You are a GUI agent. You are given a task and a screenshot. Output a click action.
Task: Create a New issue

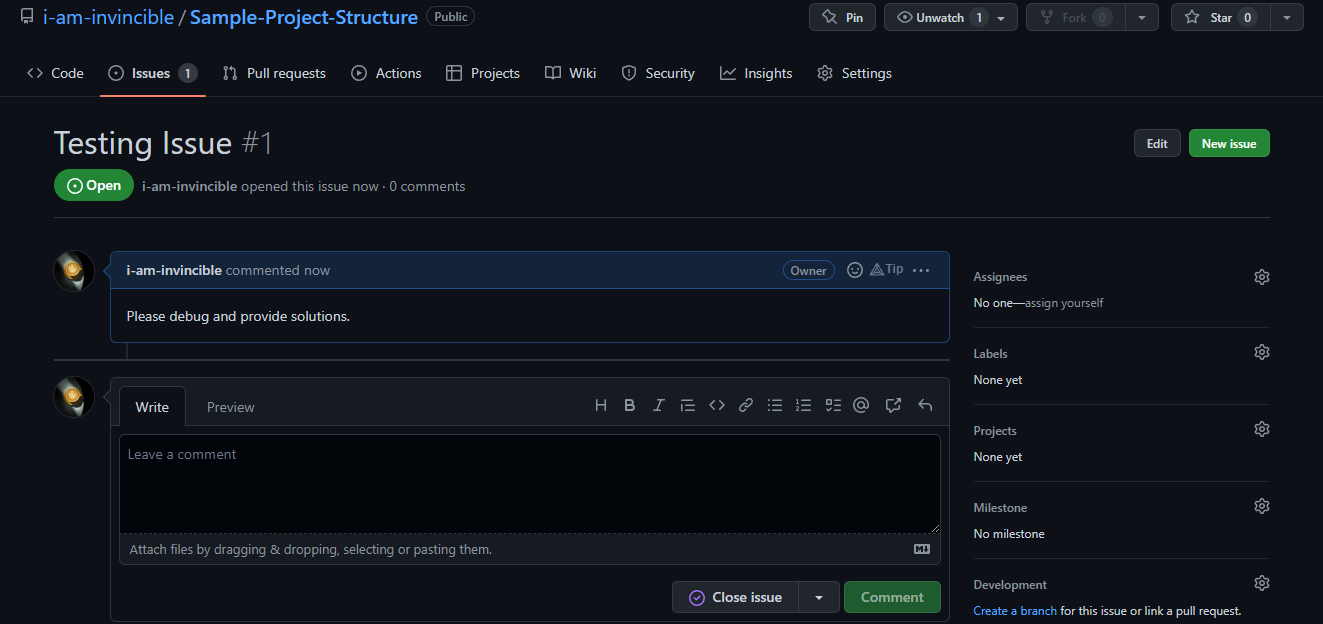pos(1229,143)
